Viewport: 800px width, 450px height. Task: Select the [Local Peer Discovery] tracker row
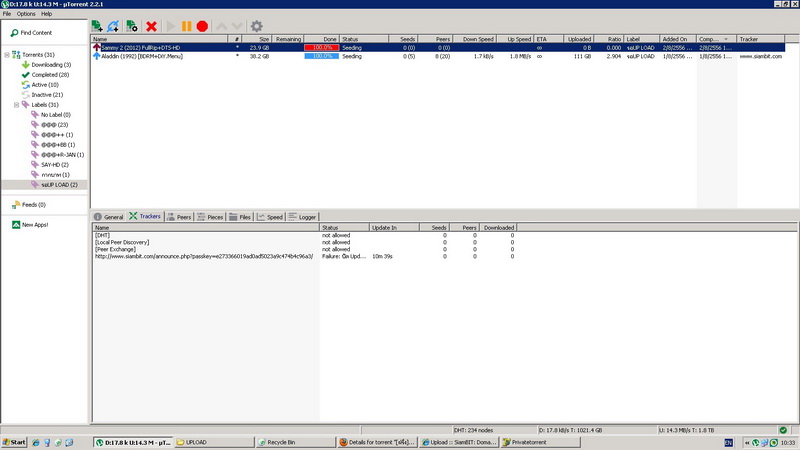click(304, 242)
